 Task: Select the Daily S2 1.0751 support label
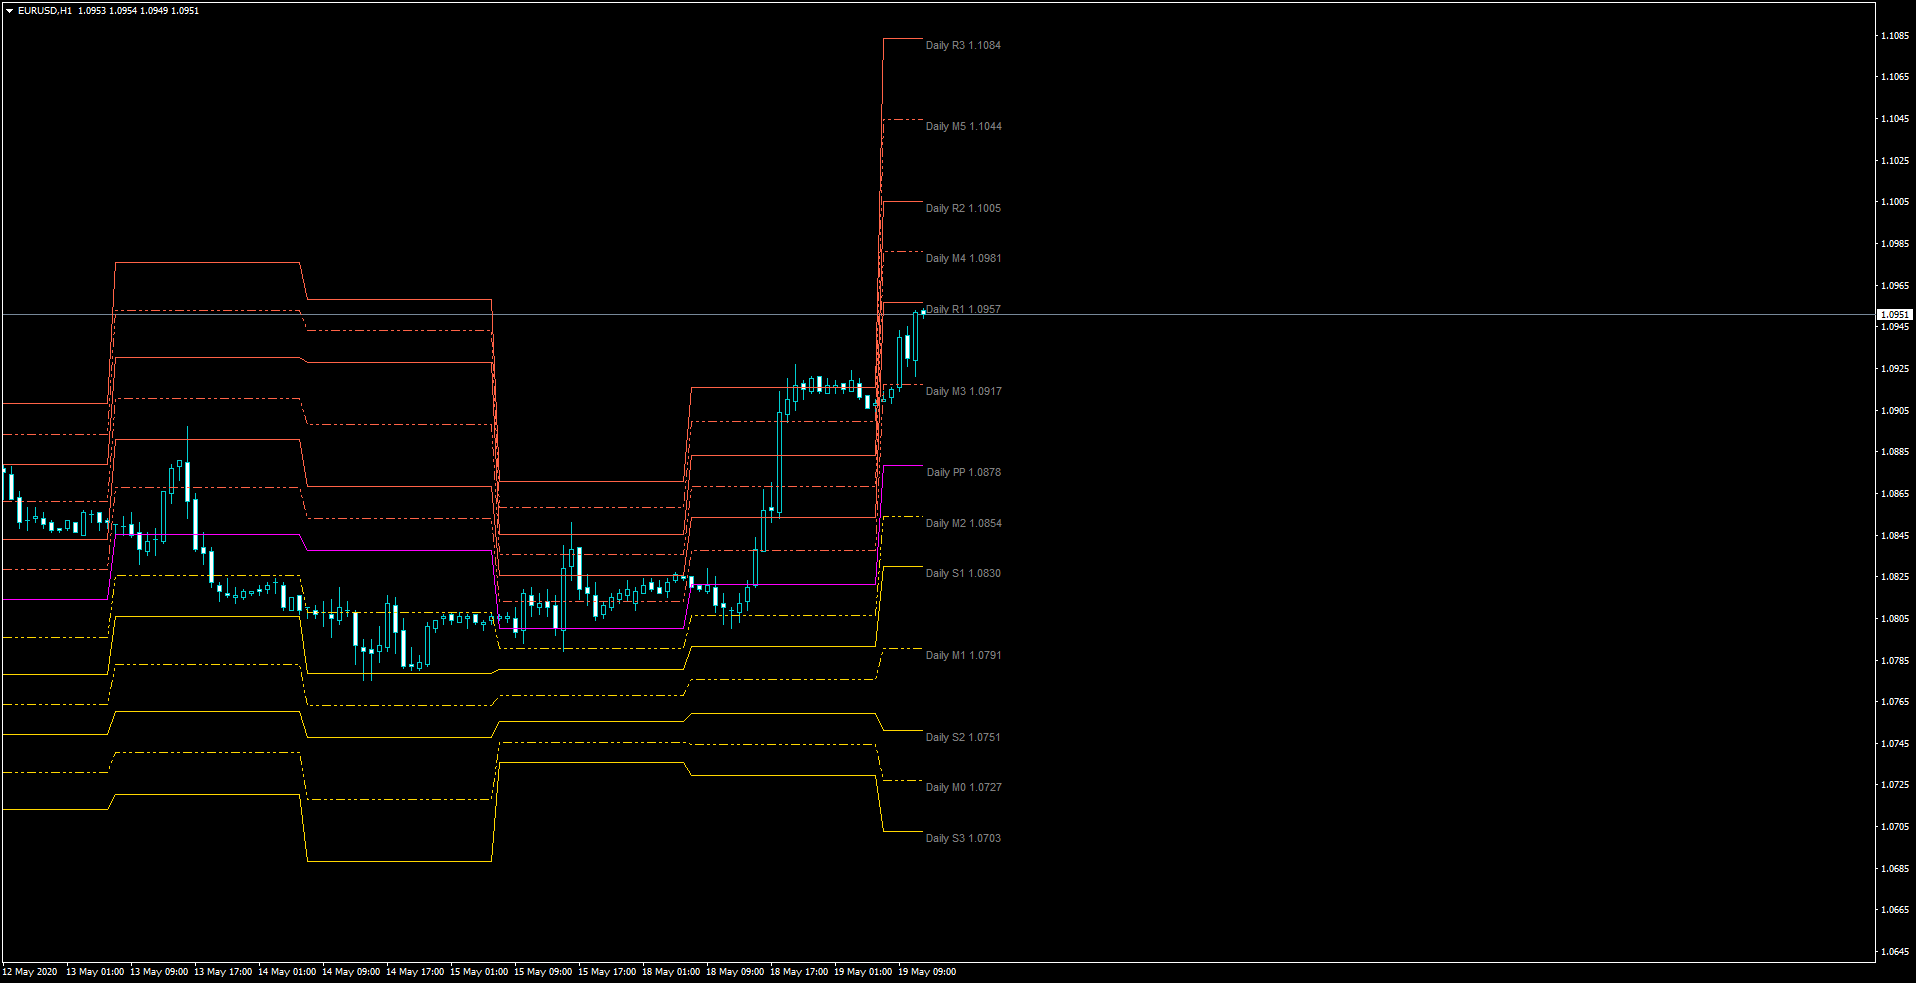click(962, 738)
